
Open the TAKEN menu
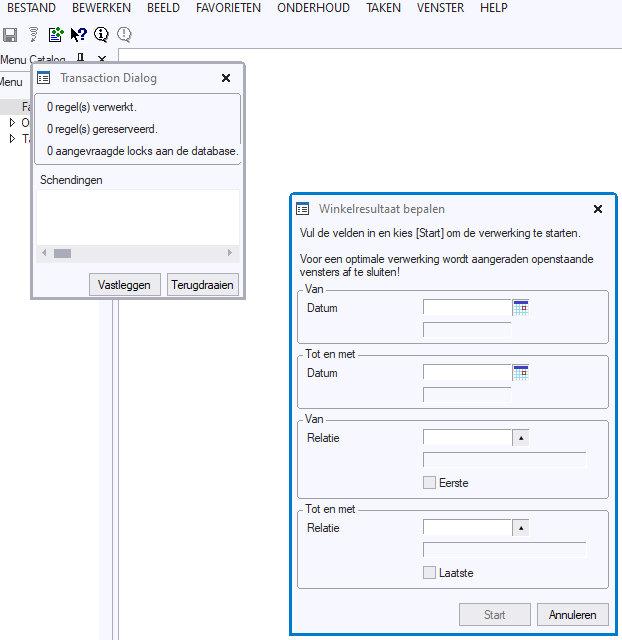tap(383, 8)
